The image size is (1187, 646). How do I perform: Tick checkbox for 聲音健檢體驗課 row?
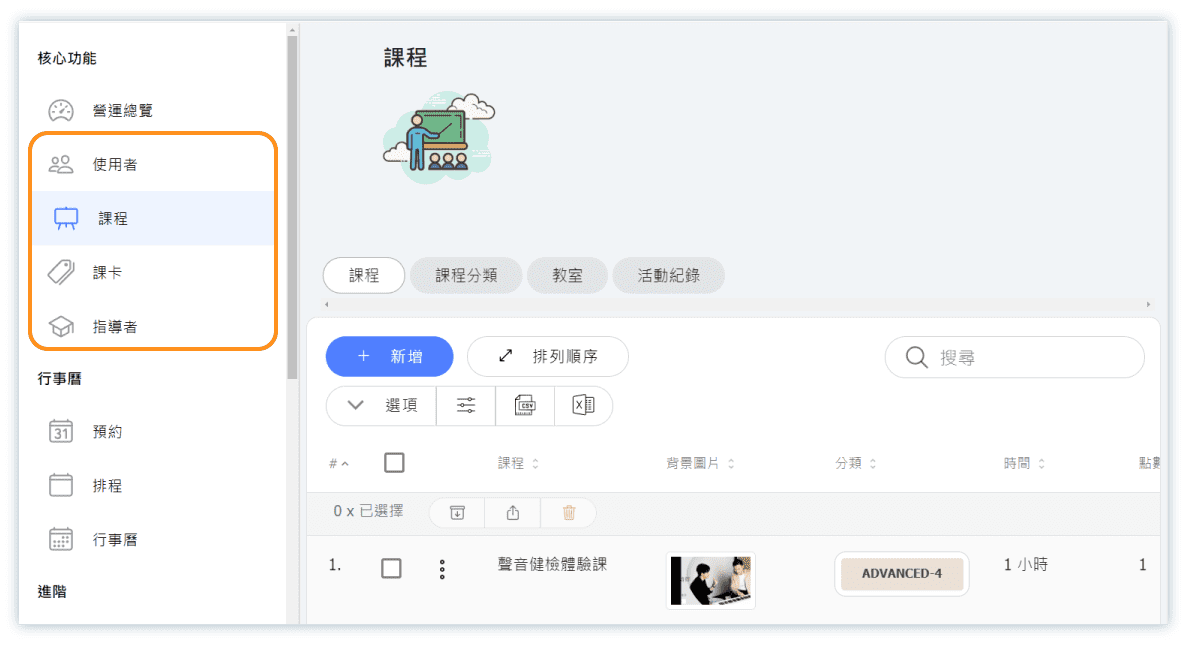(x=391, y=568)
